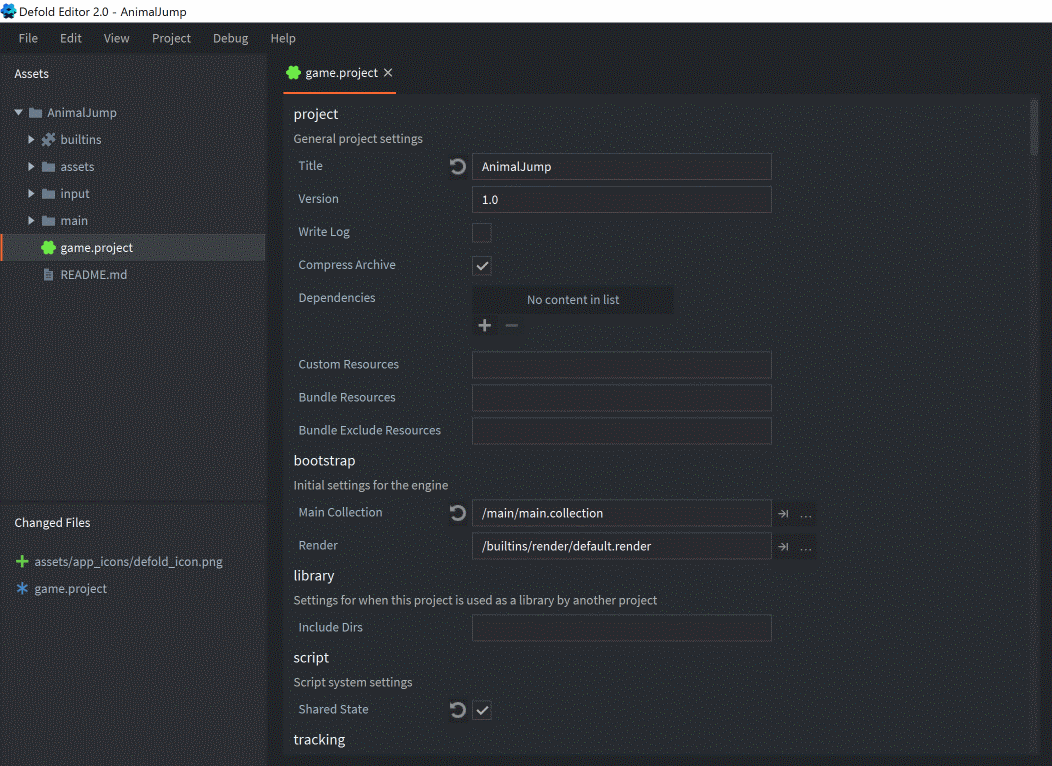Jump to the Render resource via arrow icon
The image size is (1052, 766).
click(784, 547)
